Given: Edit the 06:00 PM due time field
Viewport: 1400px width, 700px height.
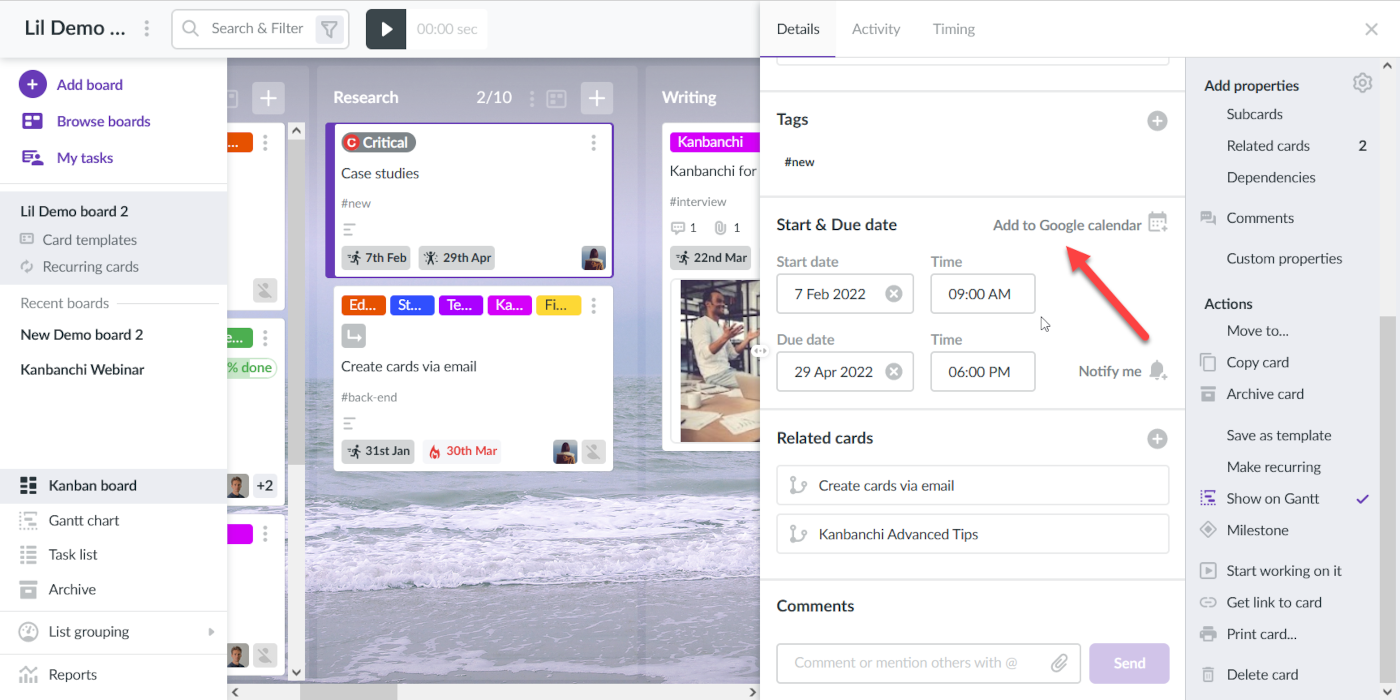Looking at the screenshot, I should tap(983, 372).
